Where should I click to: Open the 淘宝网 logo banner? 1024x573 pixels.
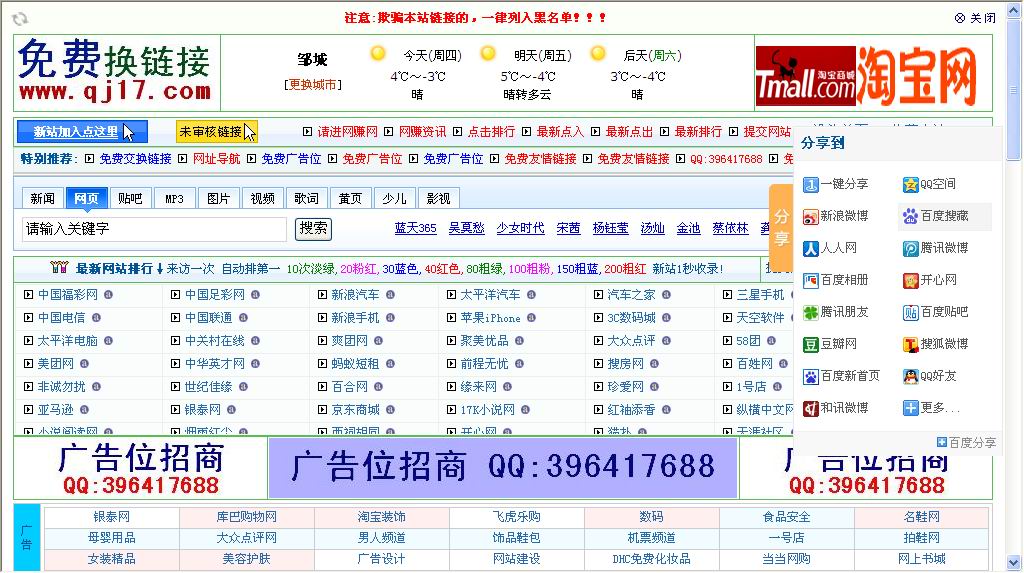pyautogui.click(x=916, y=76)
